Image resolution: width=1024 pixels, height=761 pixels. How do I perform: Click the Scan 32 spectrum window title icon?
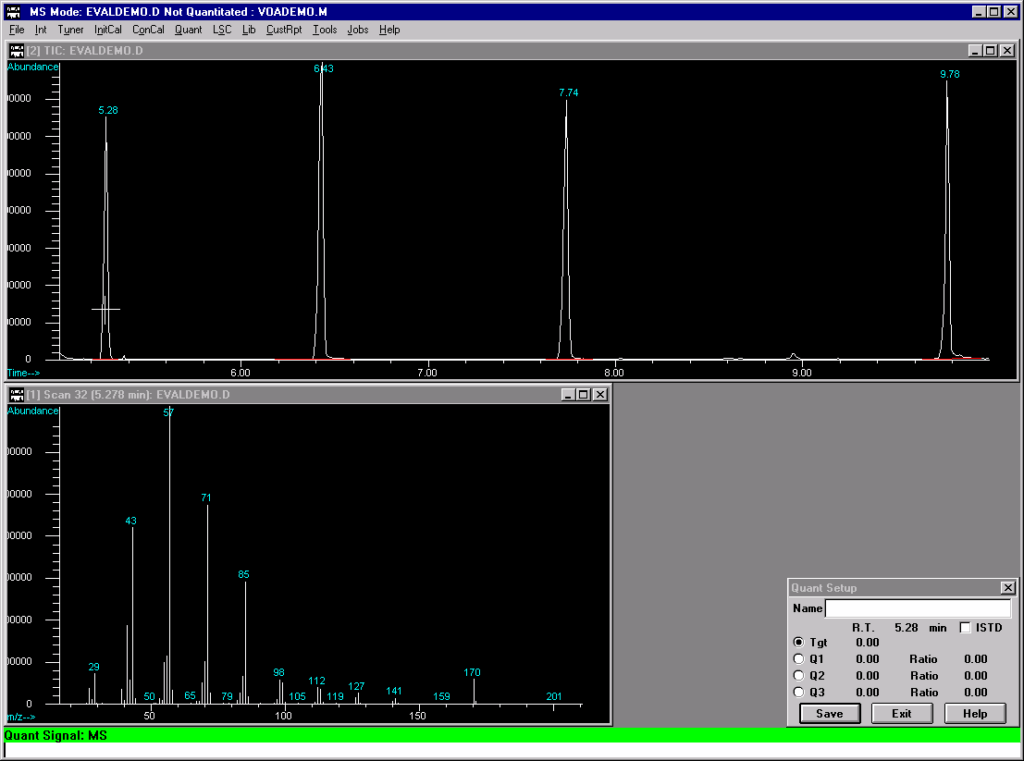[x=14, y=394]
